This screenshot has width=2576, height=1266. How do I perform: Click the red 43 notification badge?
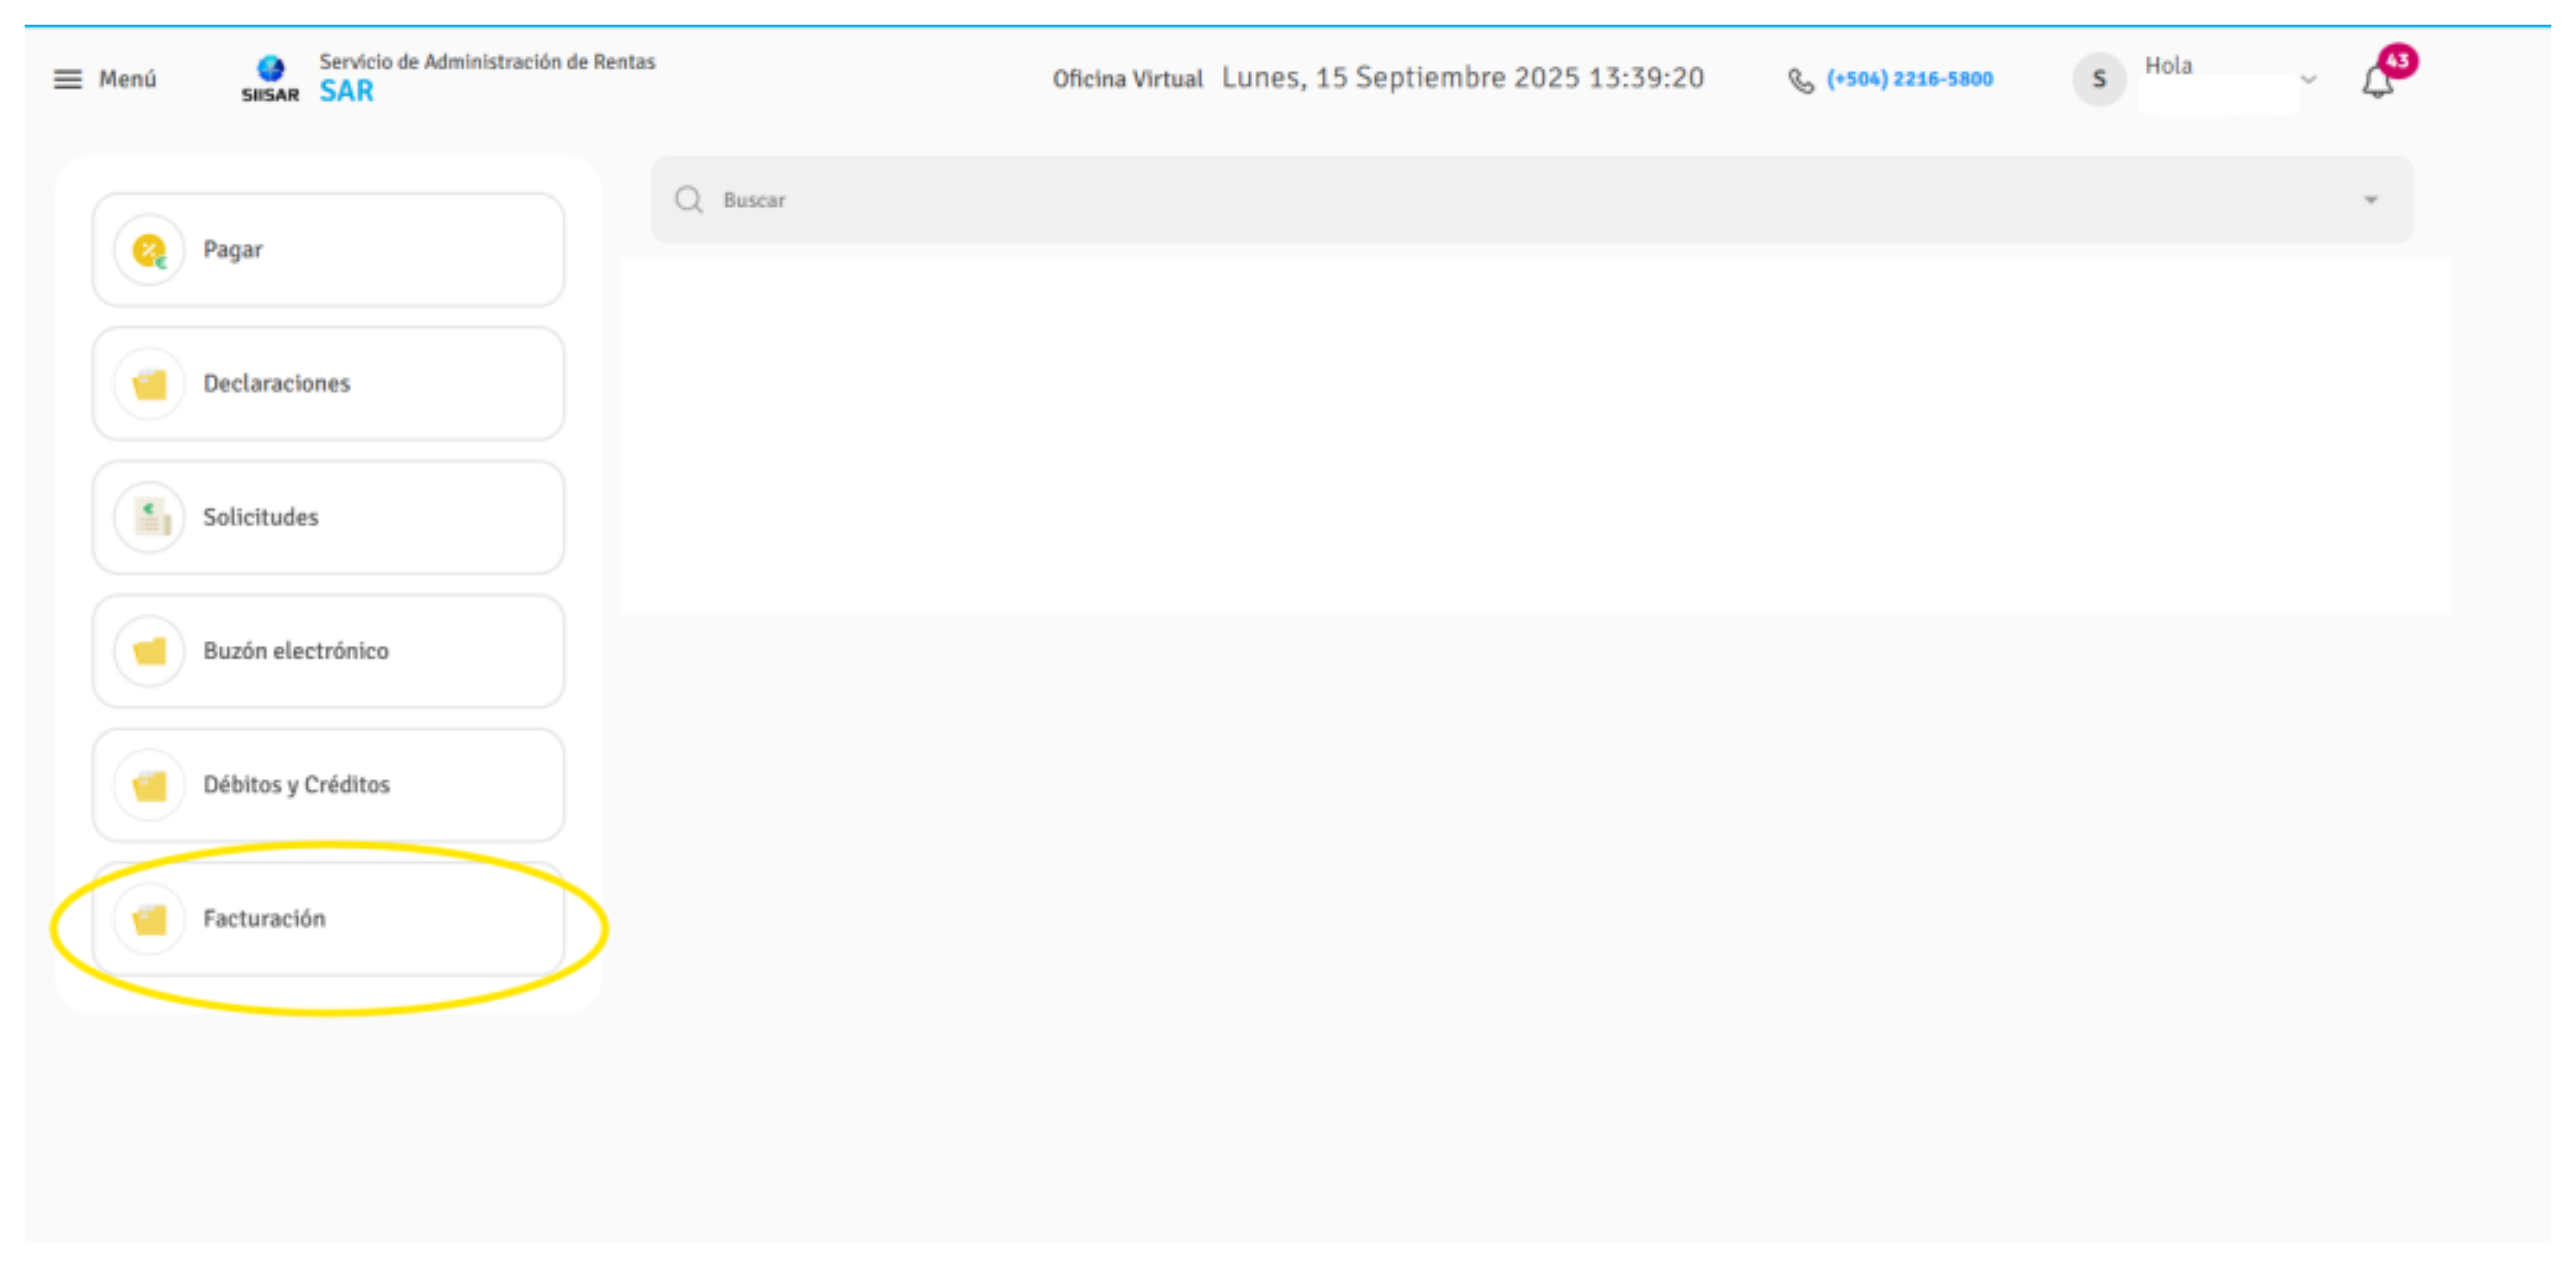(2397, 61)
